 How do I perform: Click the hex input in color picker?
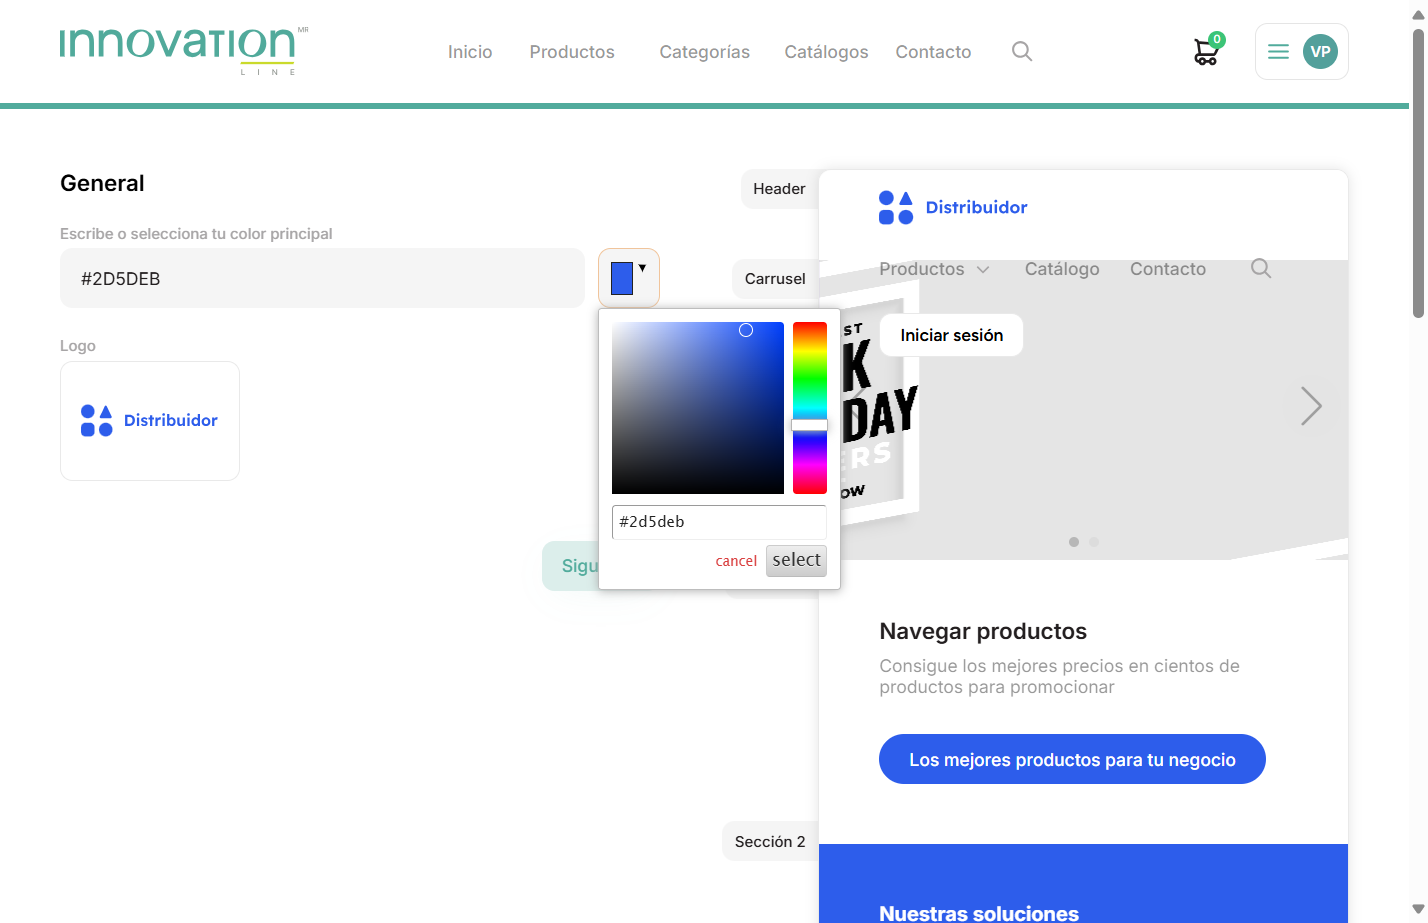pyautogui.click(x=719, y=522)
